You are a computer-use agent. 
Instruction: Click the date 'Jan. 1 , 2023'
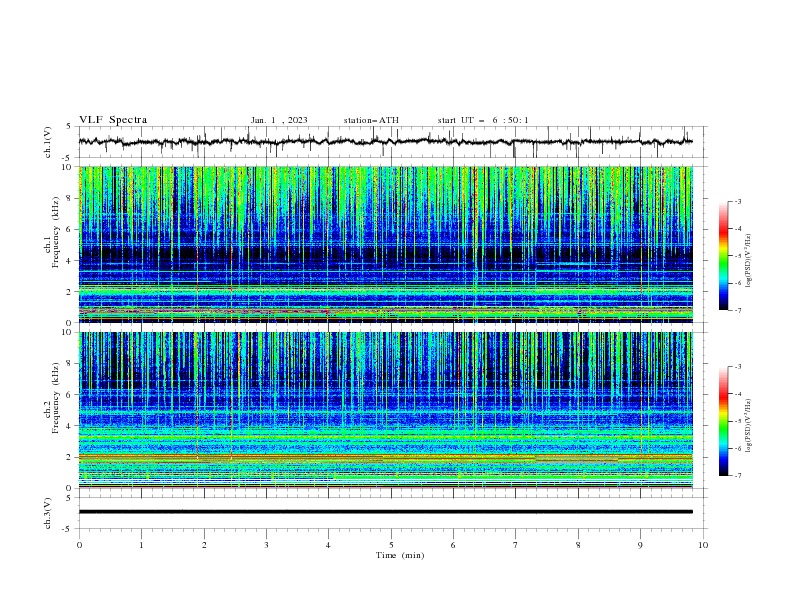click(x=279, y=120)
